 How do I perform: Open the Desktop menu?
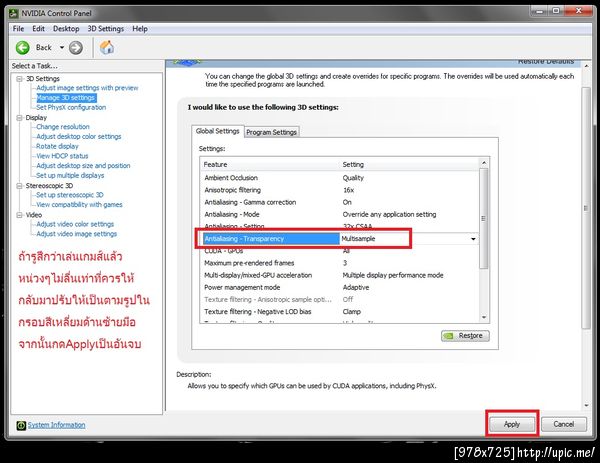pyautogui.click(x=66, y=29)
